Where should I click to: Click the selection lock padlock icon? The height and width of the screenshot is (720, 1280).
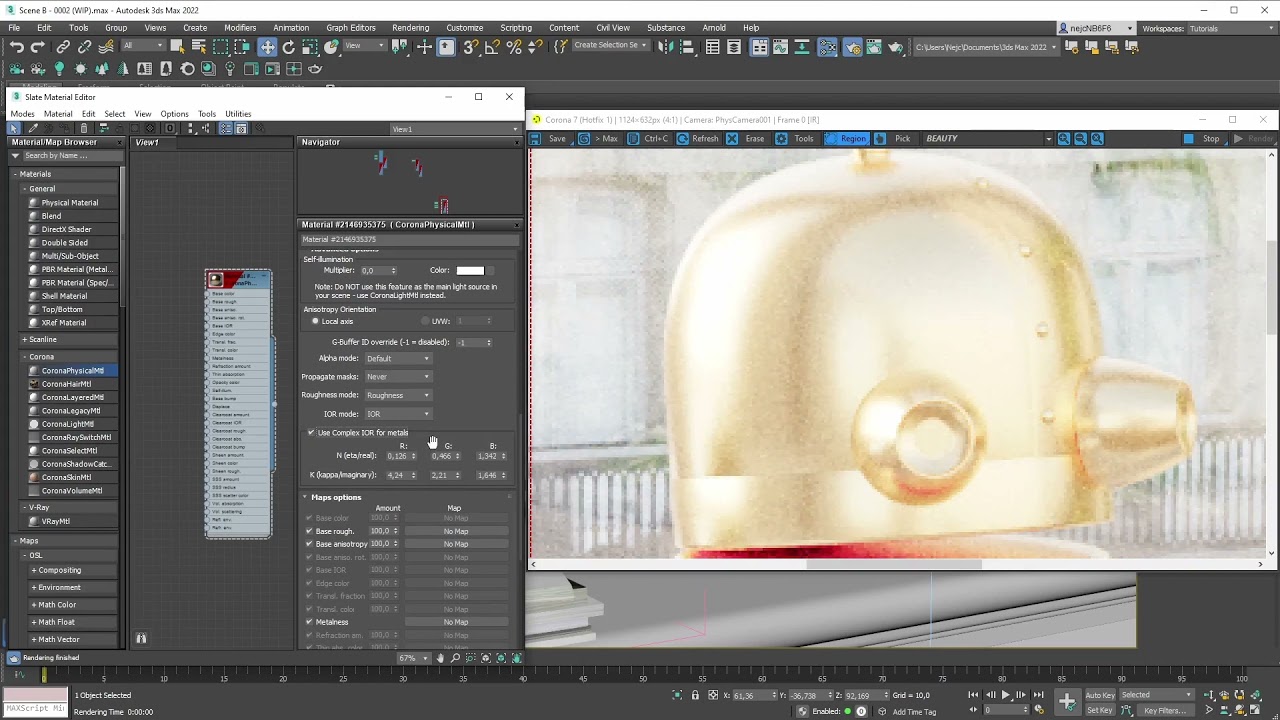(695, 695)
